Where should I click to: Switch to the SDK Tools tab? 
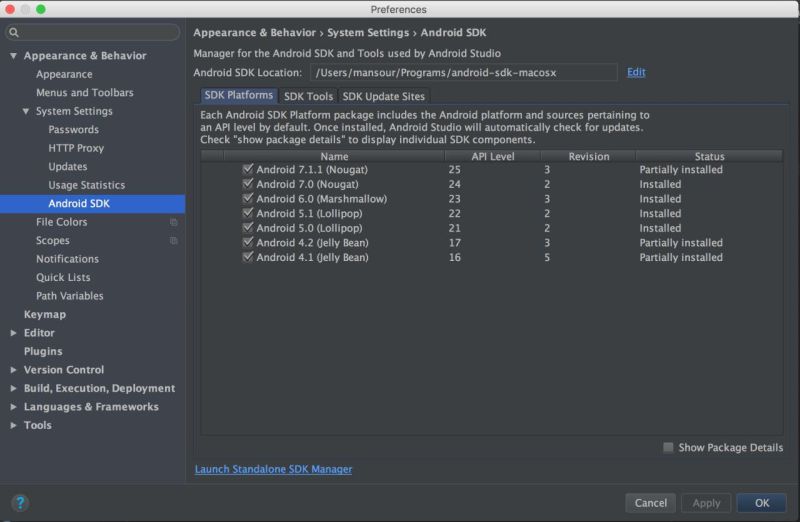coord(308,96)
